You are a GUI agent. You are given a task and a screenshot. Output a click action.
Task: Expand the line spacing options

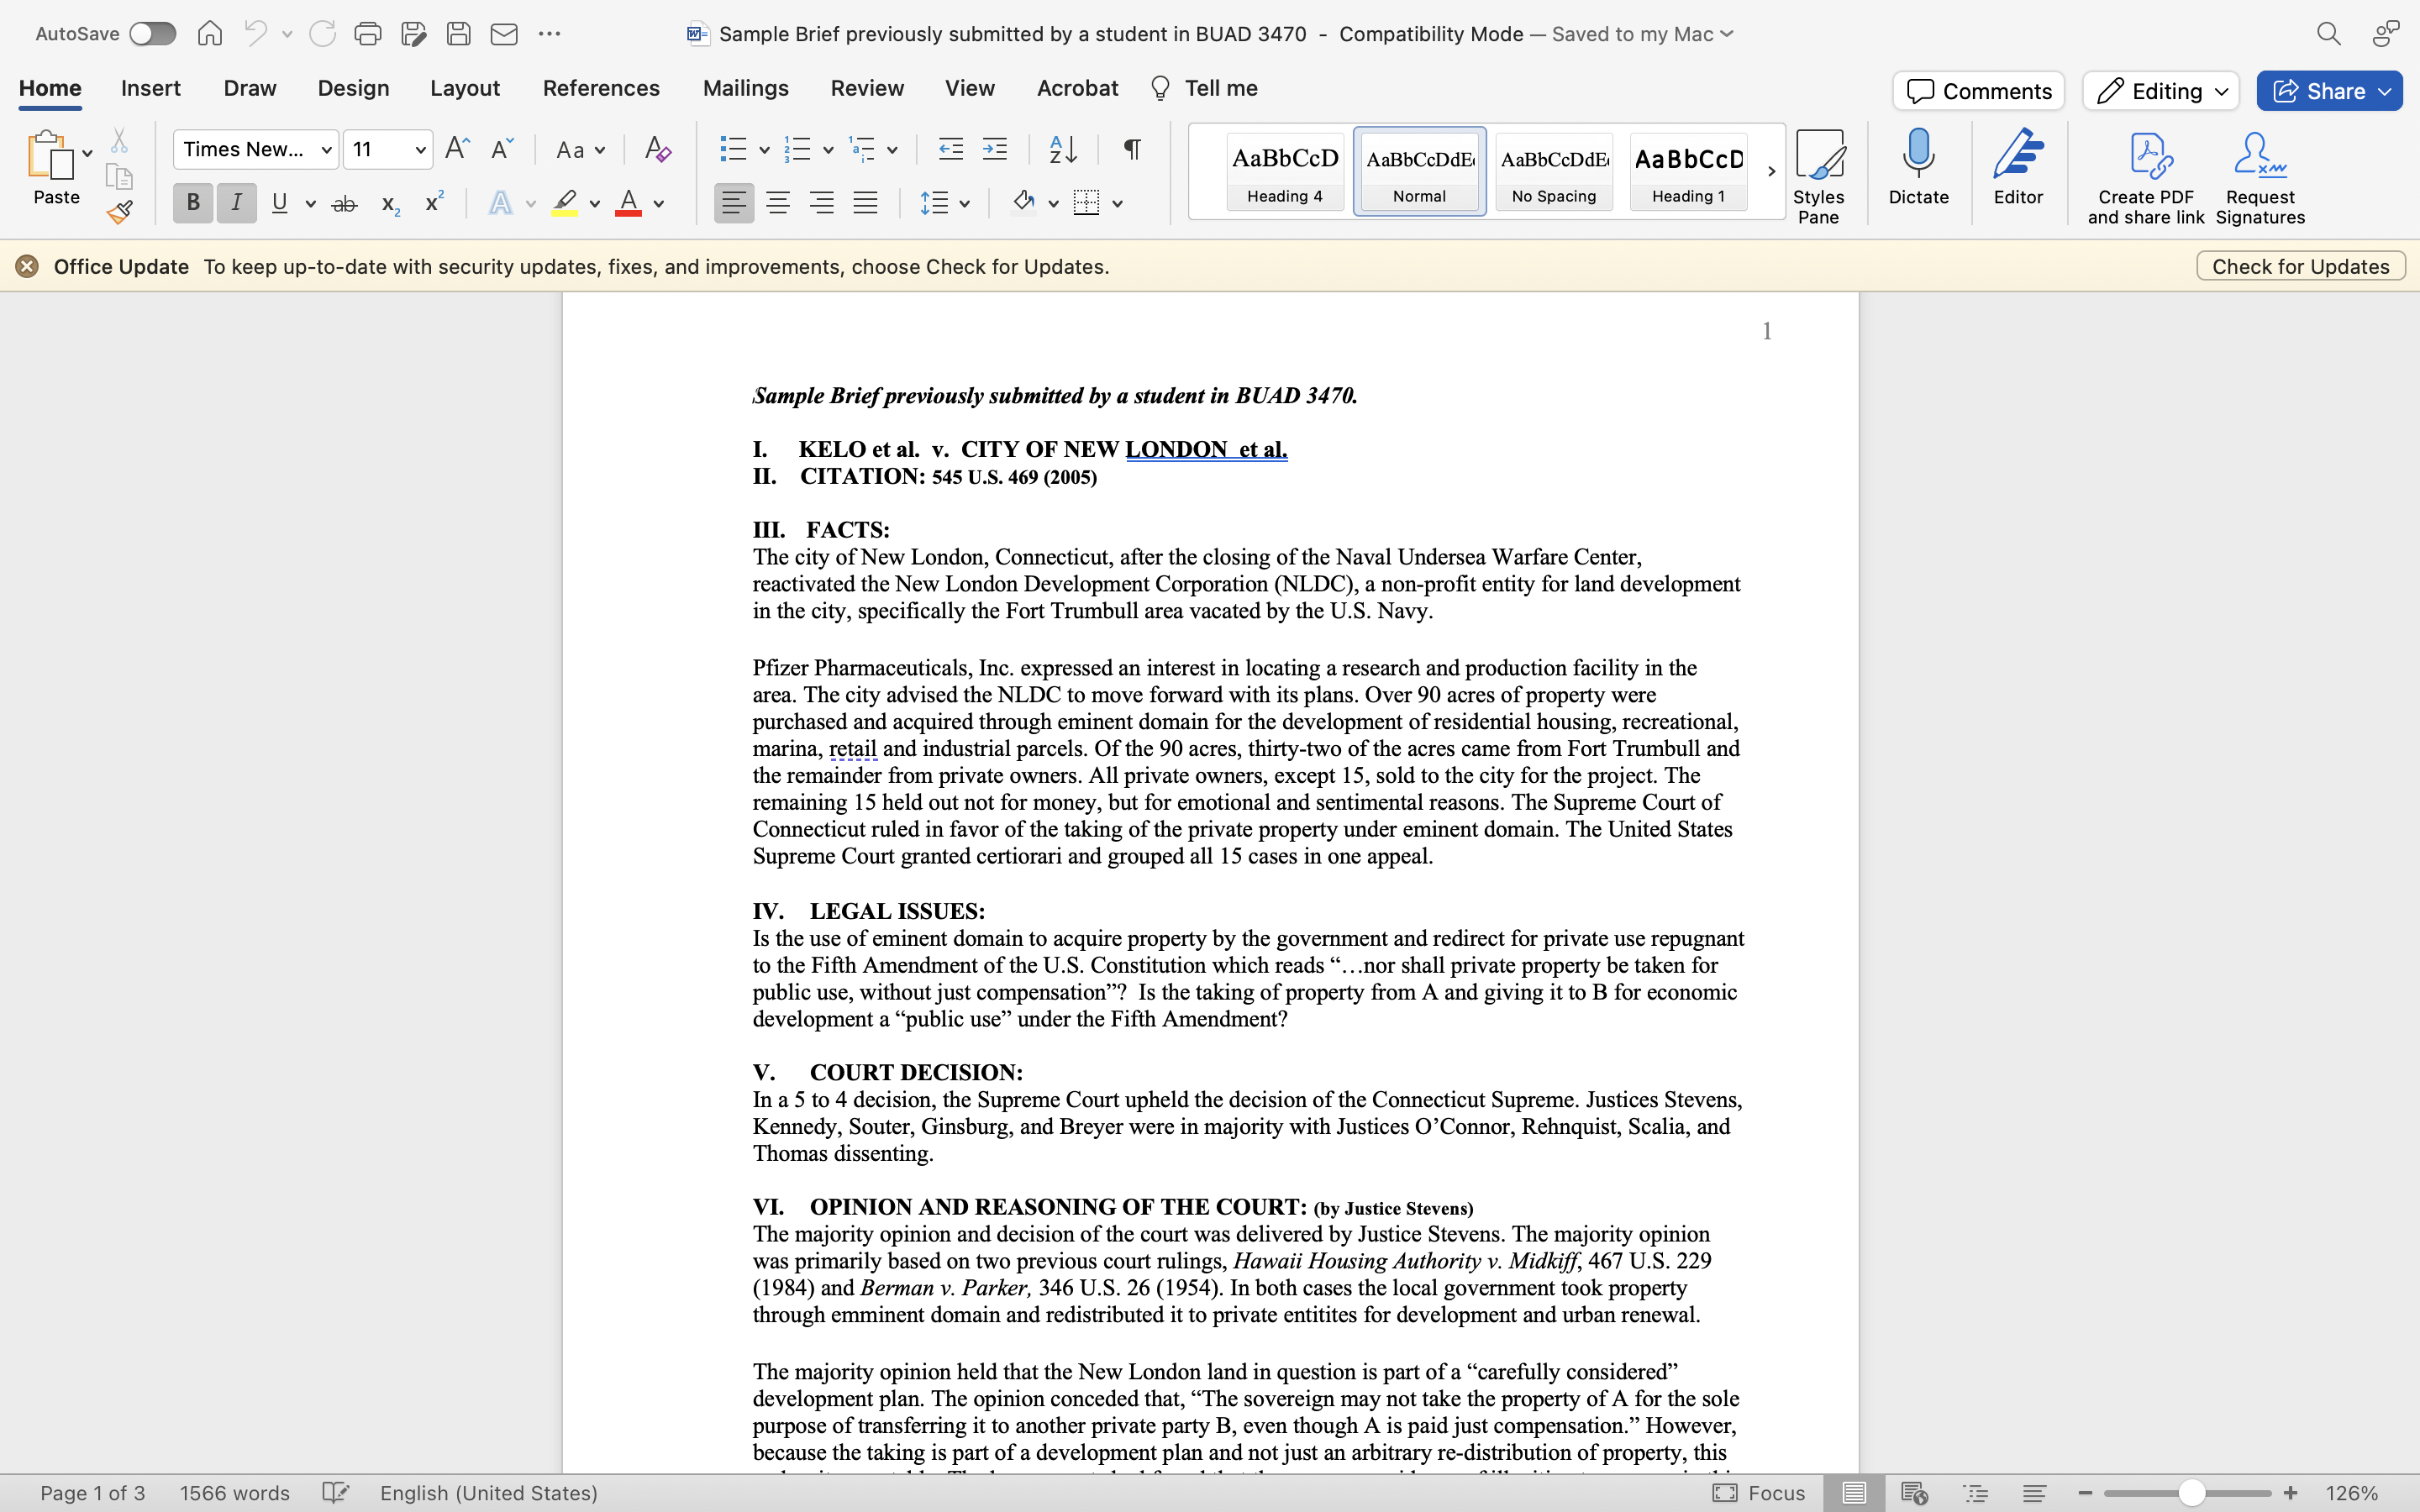[964, 203]
